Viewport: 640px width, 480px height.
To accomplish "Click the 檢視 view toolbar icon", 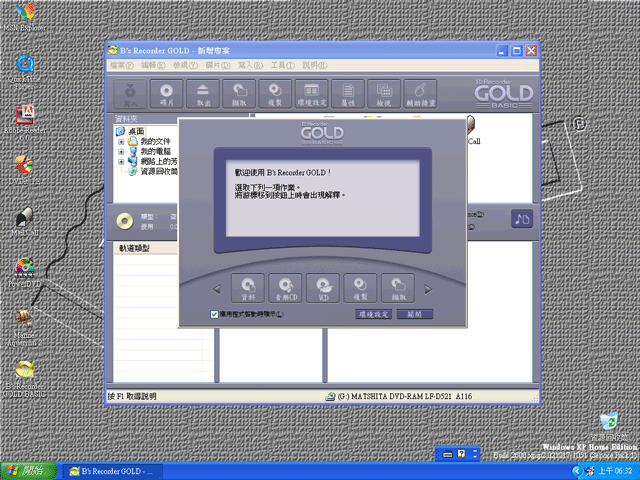I will (384, 94).
